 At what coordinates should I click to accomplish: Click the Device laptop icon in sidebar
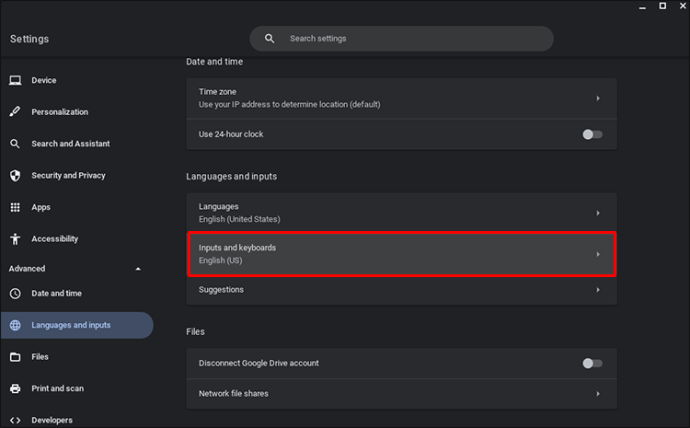(x=15, y=80)
